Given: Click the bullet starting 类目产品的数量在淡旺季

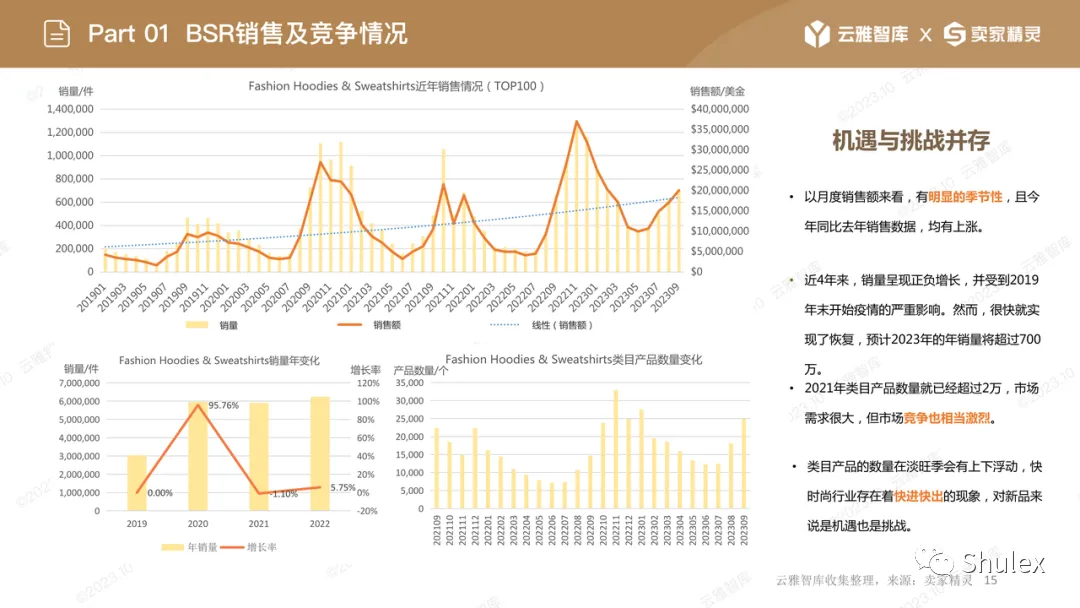Looking at the screenshot, I should [x=923, y=496].
